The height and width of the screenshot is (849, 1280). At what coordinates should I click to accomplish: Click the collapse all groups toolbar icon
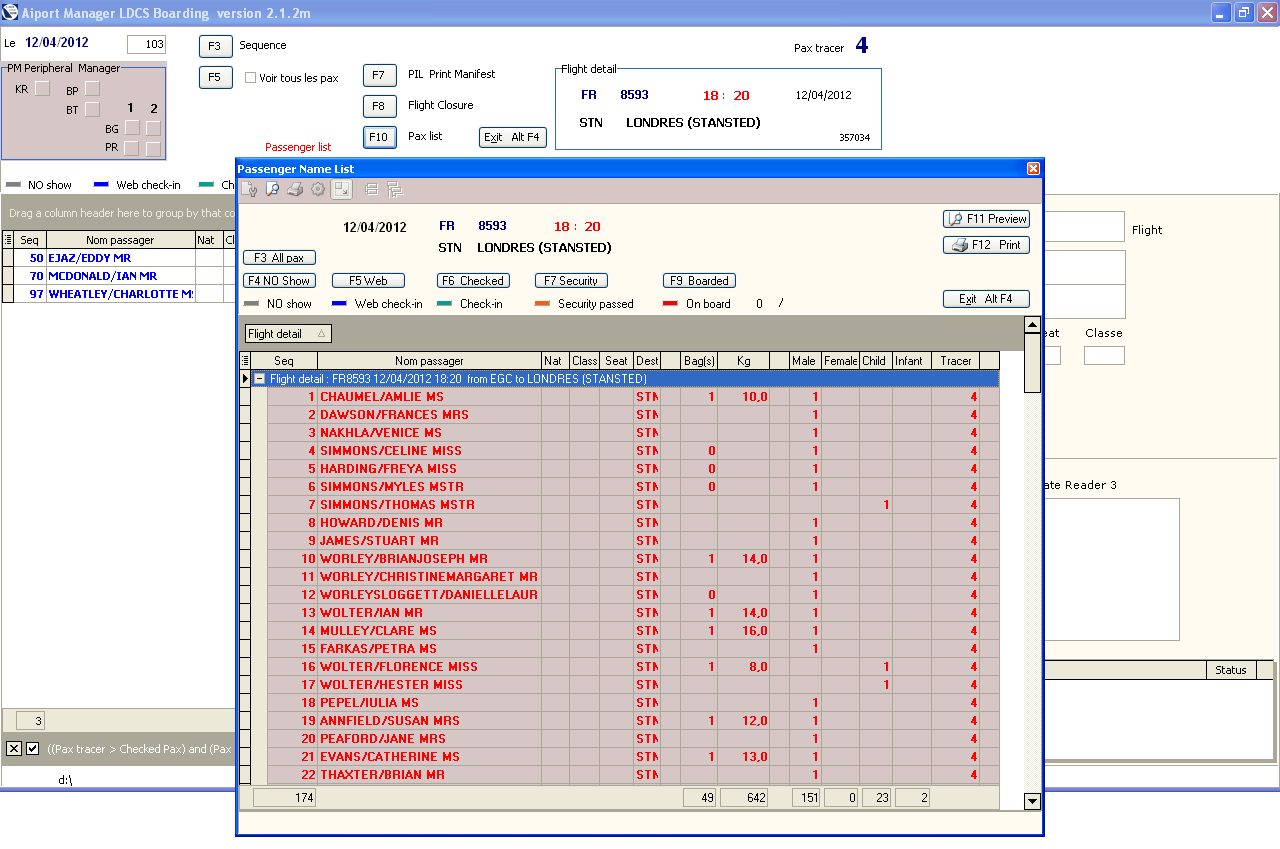(x=371, y=190)
